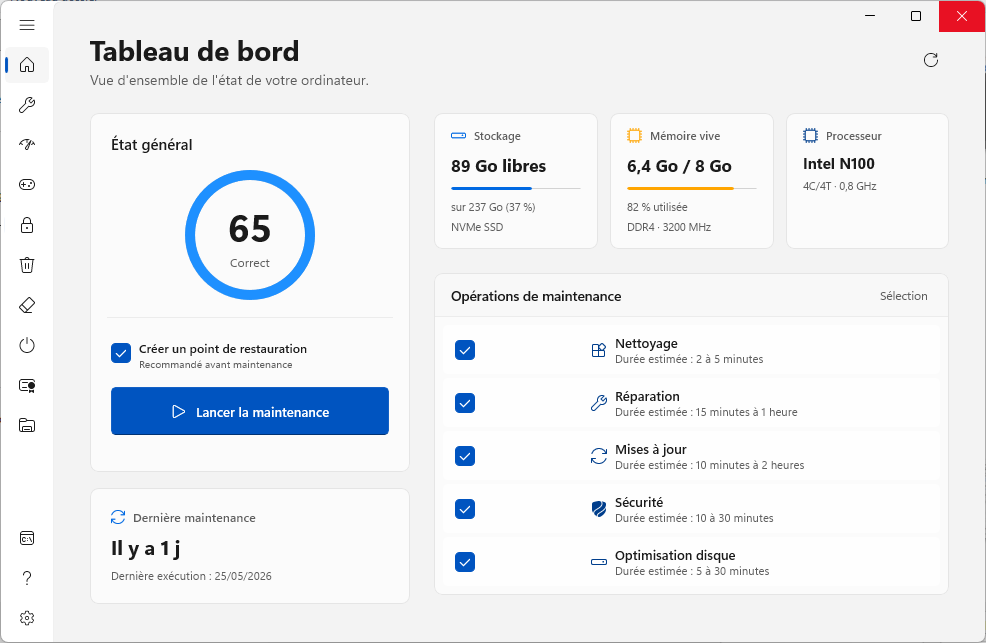Click 'Durée estimée : 10 à 30 minutes'
The image size is (986, 643).
694,518
